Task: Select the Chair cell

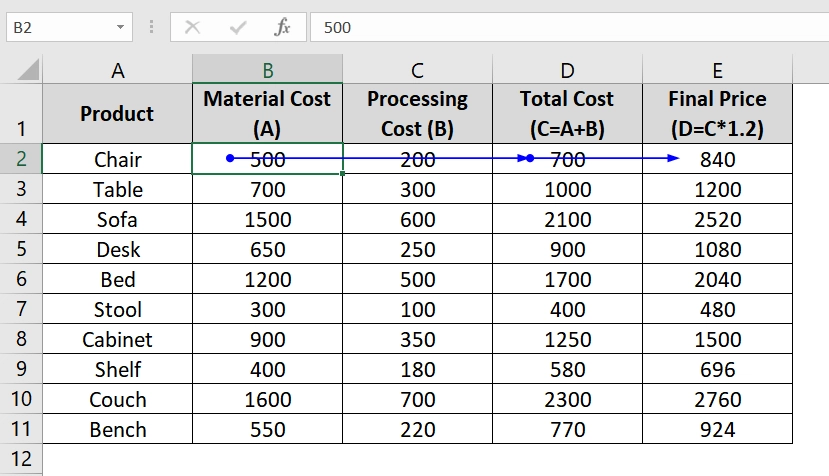Action: coord(117,159)
